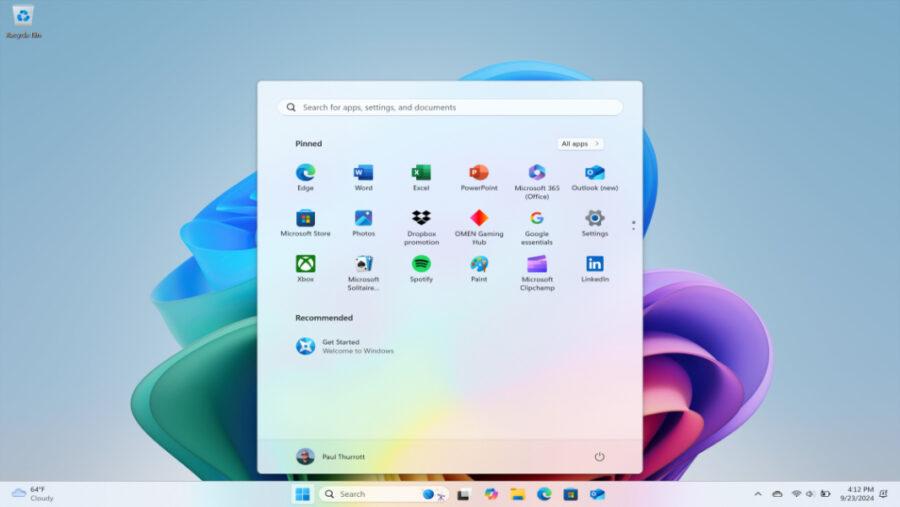Screen dimensions: 900x507
Task: Show hidden system tray icons chevron
Action: [x=758, y=494]
